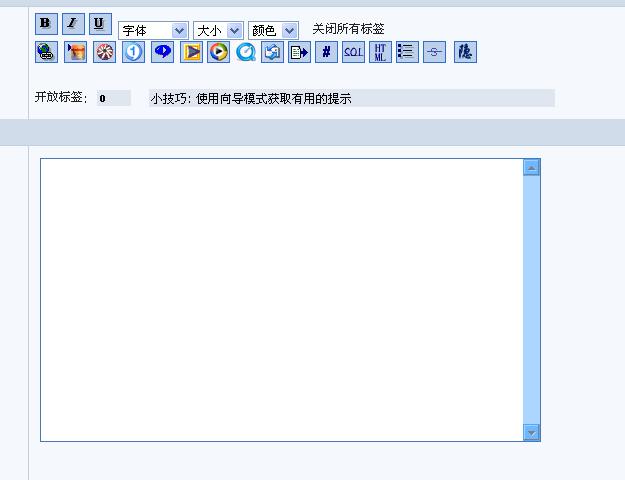The width and height of the screenshot is (625, 480).
Task: Open the 颜色 color dropdown
Action: pyautogui.click(x=272, y=31)
